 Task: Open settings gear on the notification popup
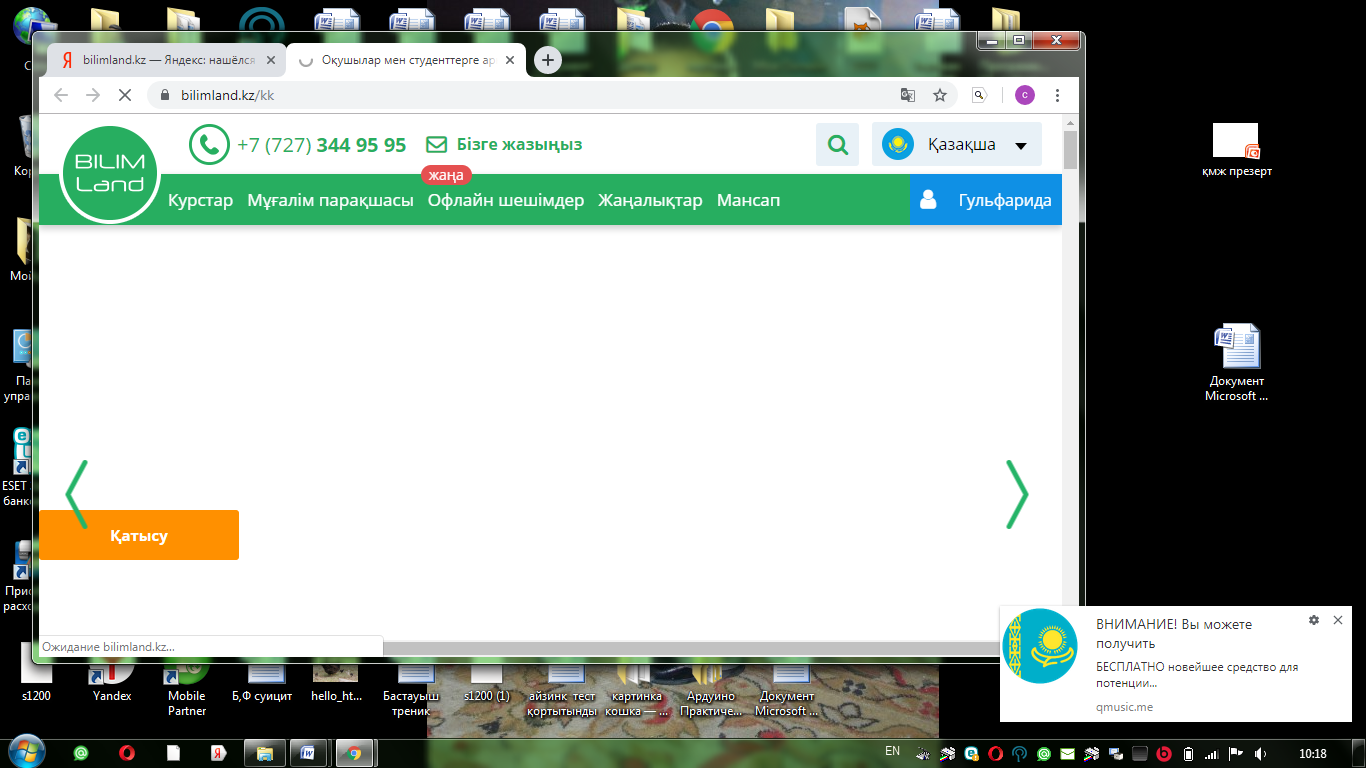(1314, 620)
